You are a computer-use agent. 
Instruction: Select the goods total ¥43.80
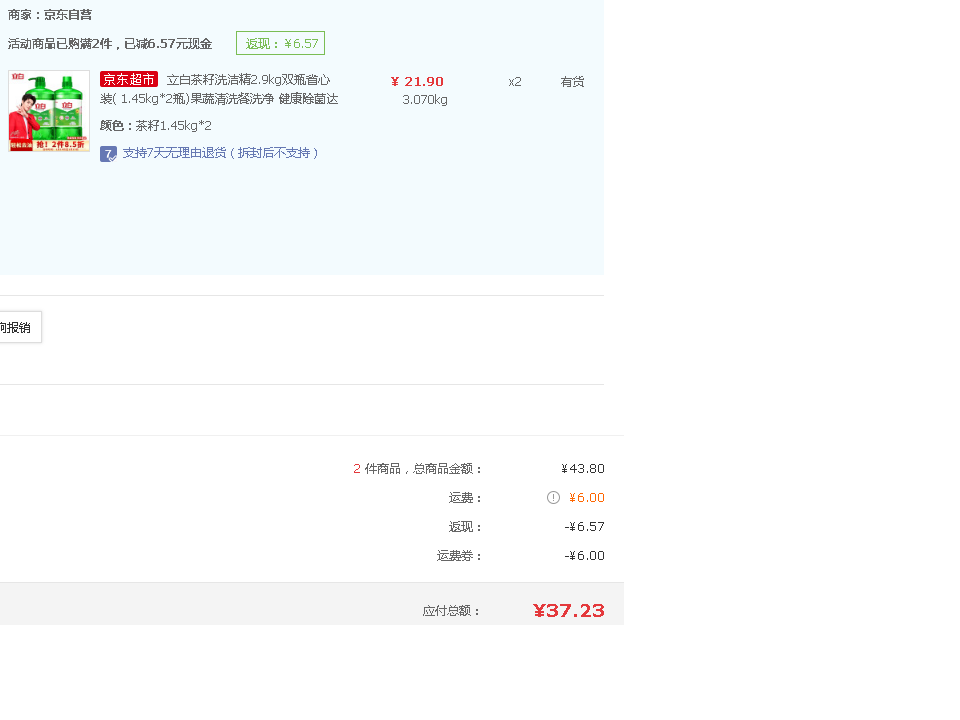point(583,469)
